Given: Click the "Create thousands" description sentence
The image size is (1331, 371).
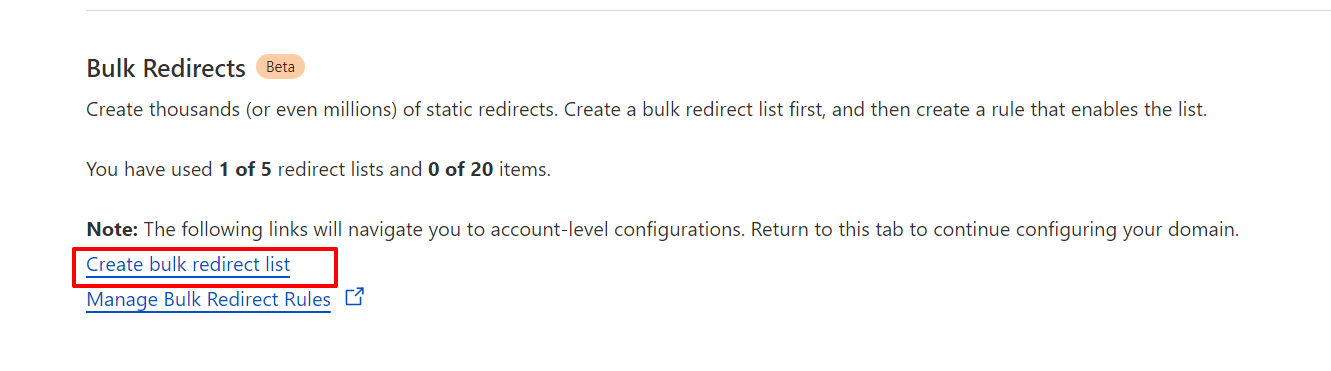Looking at the screenshot, I should click(x=323, y=110).
